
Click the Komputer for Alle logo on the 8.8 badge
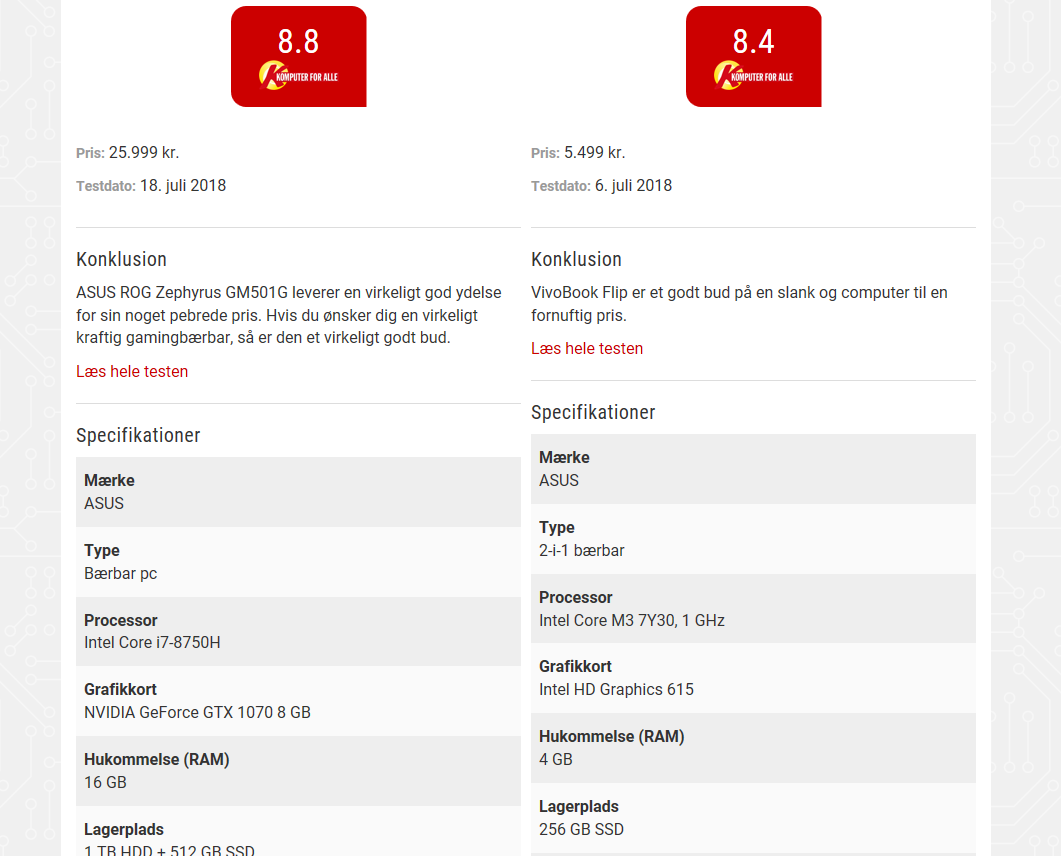pyautogui.click(x=298, y=73)
